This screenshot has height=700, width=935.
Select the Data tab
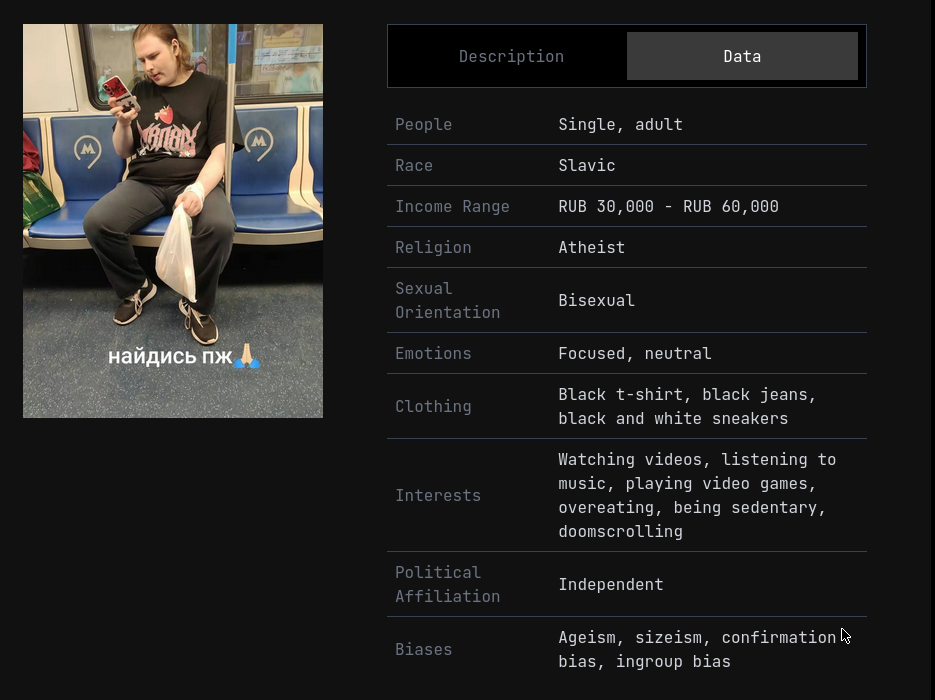(x=742, y=56)
